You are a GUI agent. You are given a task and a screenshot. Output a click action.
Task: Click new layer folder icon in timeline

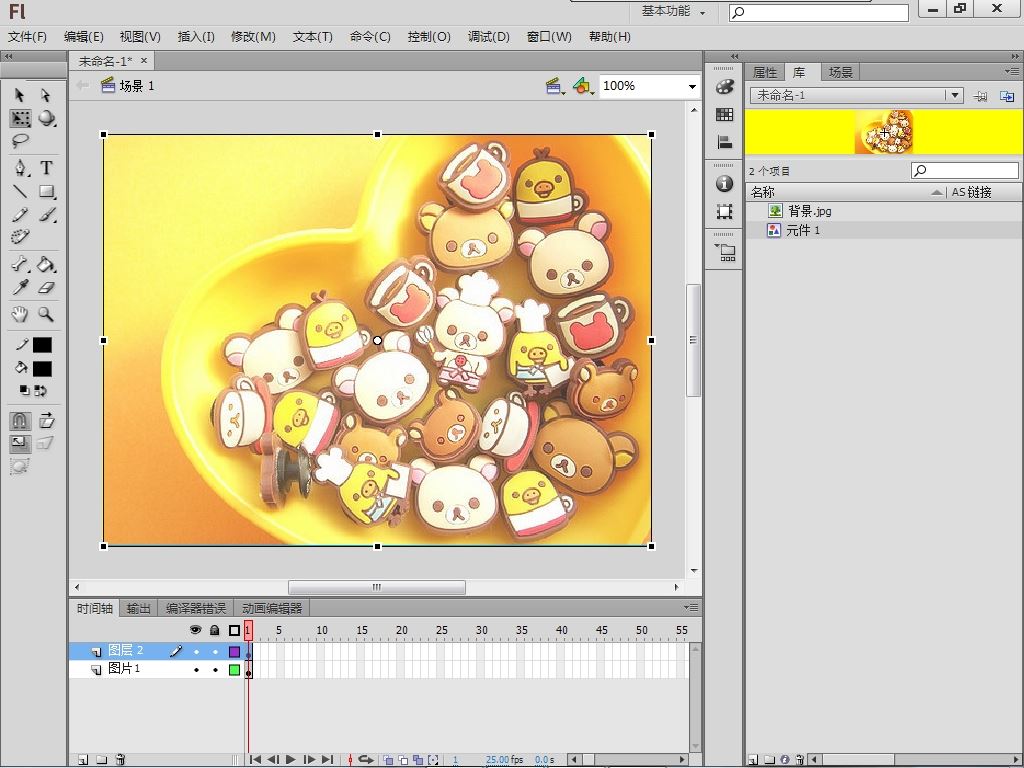(102, 760)
